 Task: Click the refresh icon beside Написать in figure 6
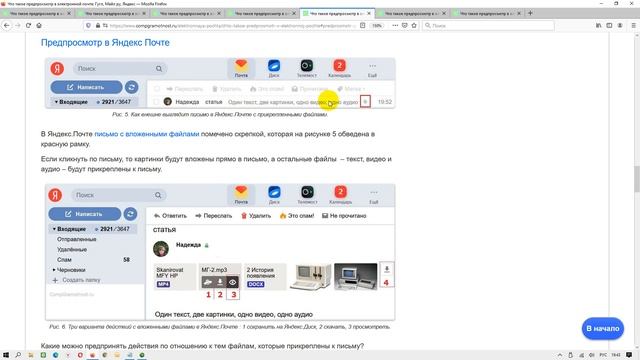coord(130,214)
